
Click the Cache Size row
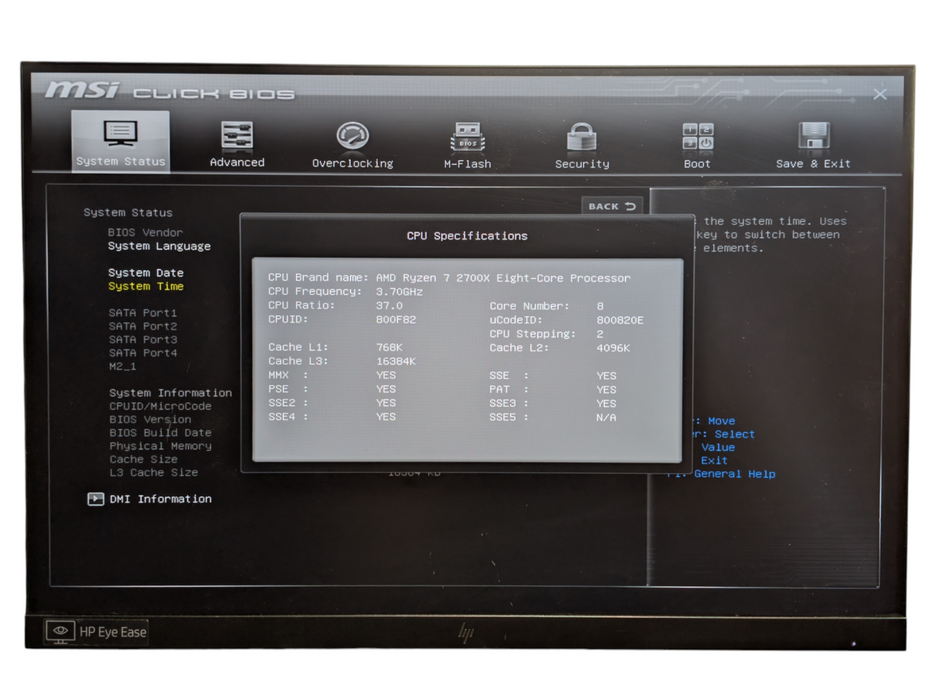pyautogui.click(x=143, y=460)
